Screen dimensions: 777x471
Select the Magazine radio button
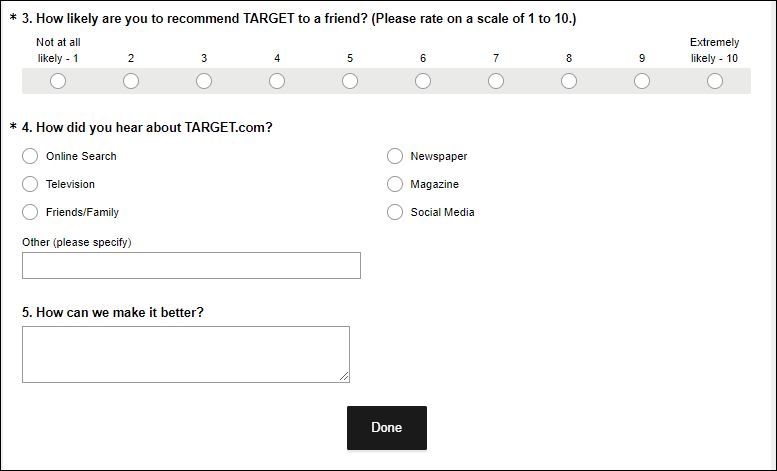(394, 184)
